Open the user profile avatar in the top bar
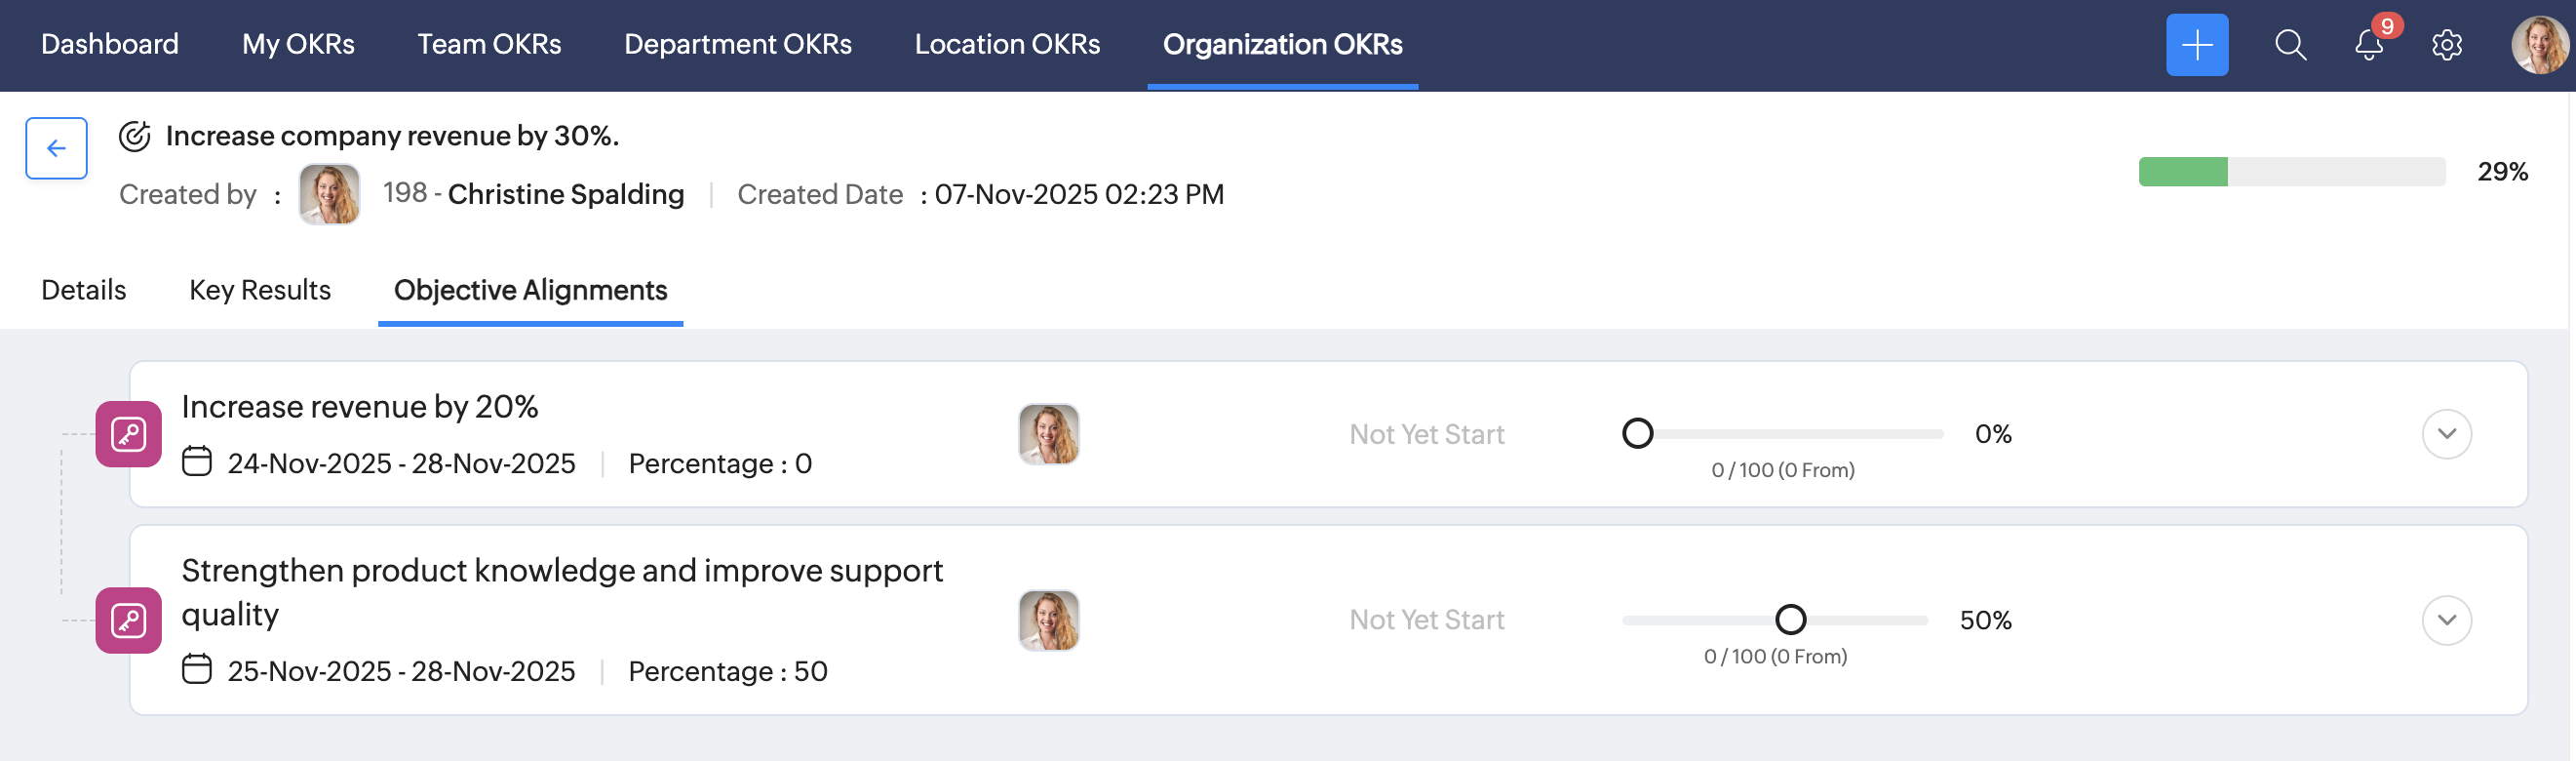The width and height of the screenshot is (2576, 761). 2537,45
